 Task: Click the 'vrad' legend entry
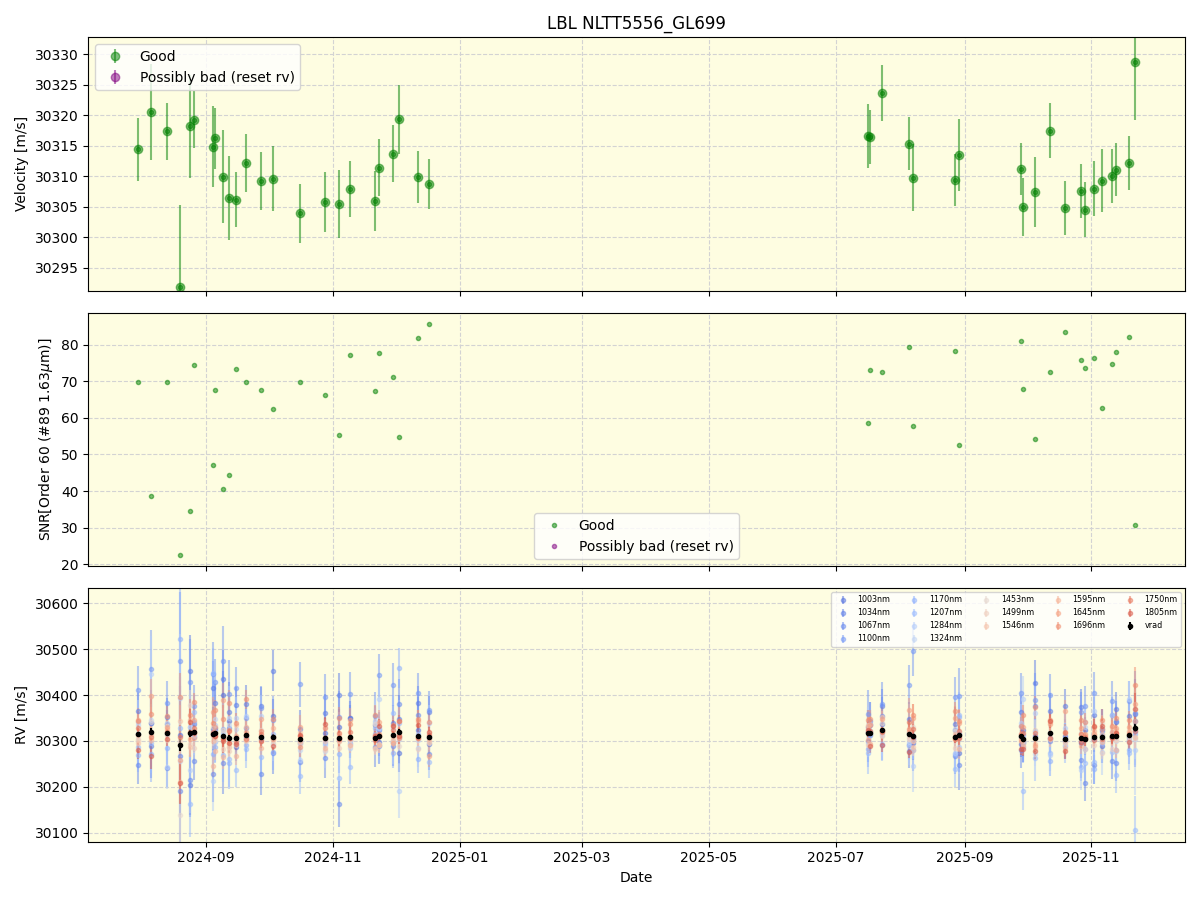click(x=1145, y=625)
